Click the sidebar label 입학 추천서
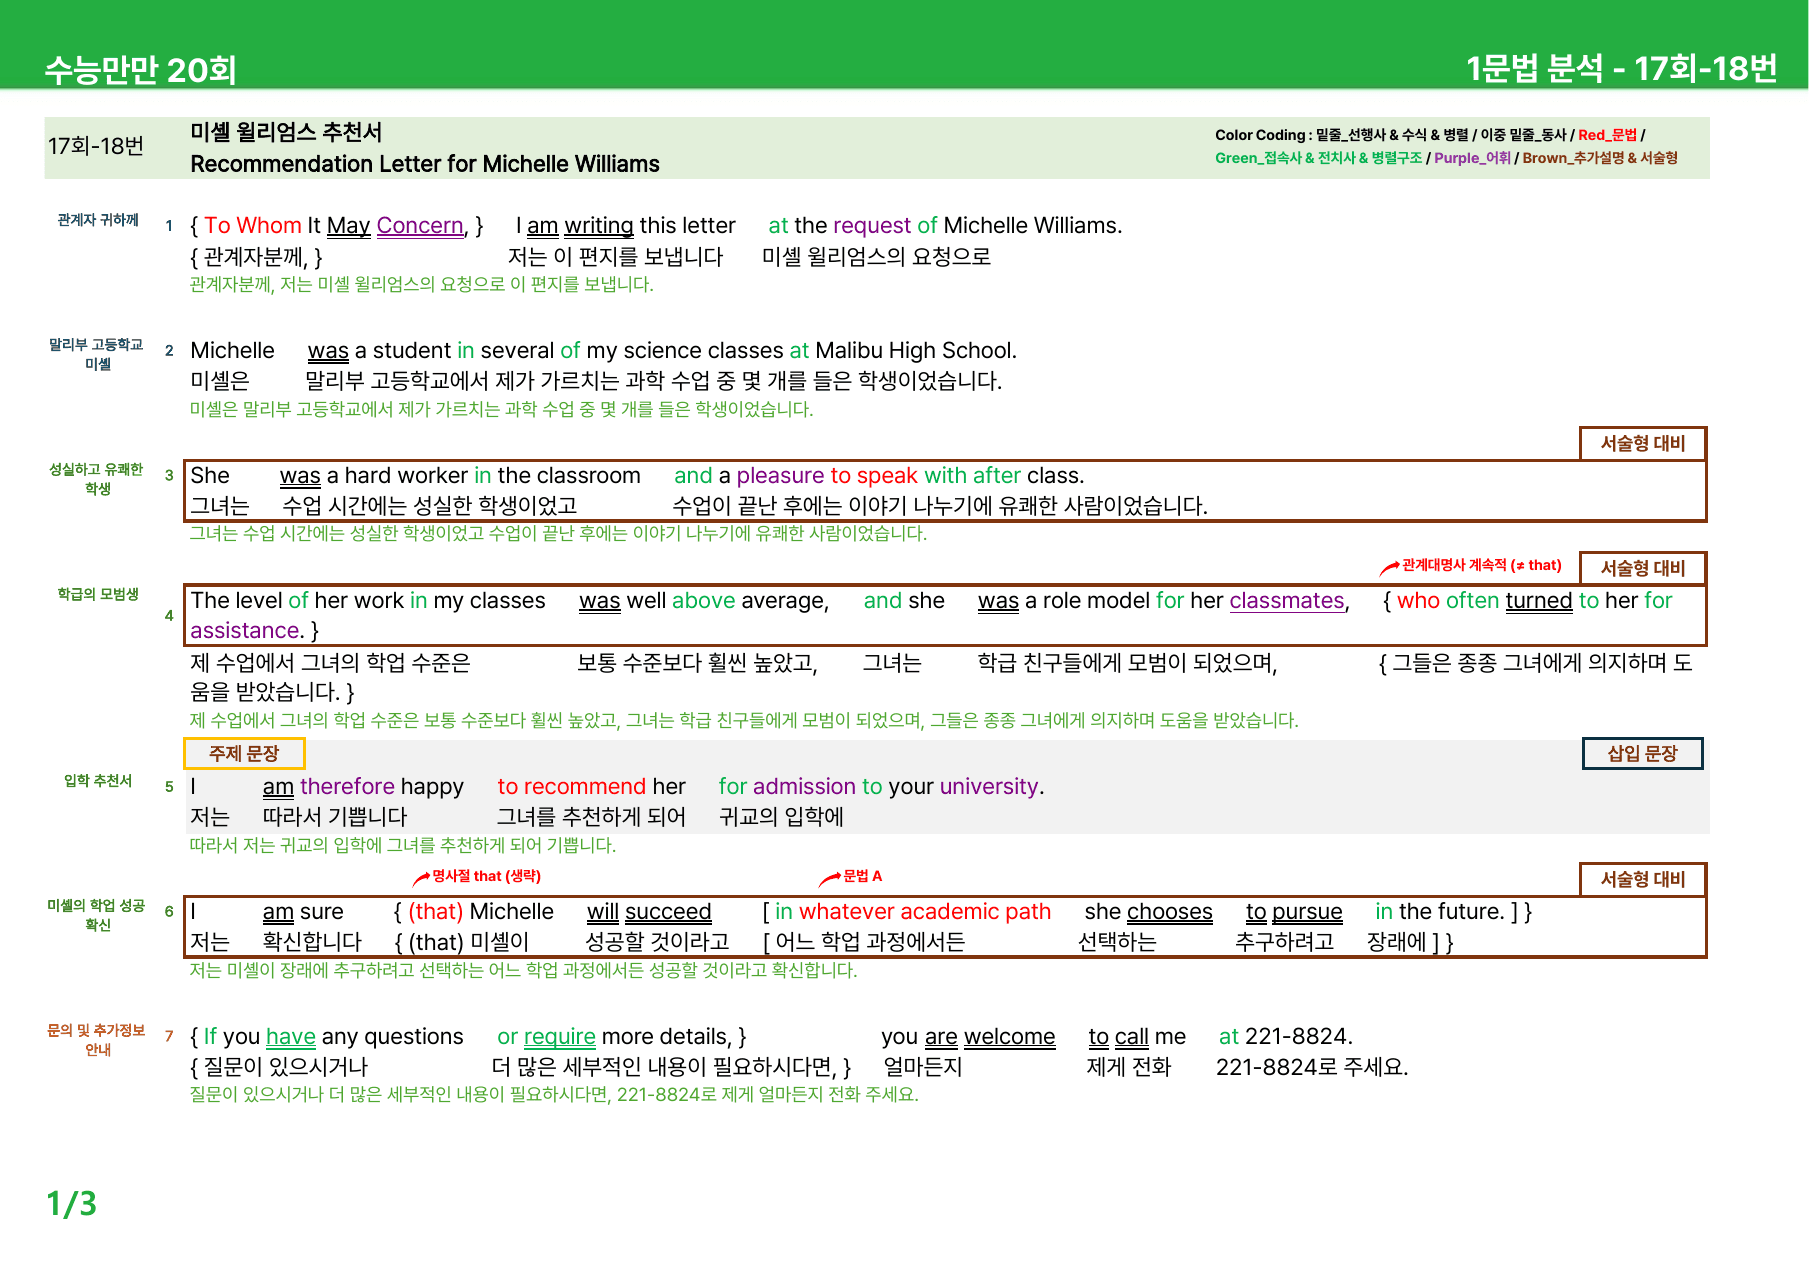 coord(98,781)
